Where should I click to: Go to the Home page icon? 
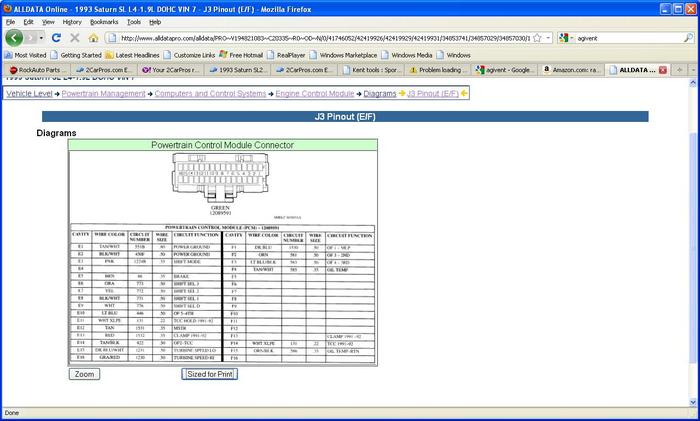click(93, 38)
